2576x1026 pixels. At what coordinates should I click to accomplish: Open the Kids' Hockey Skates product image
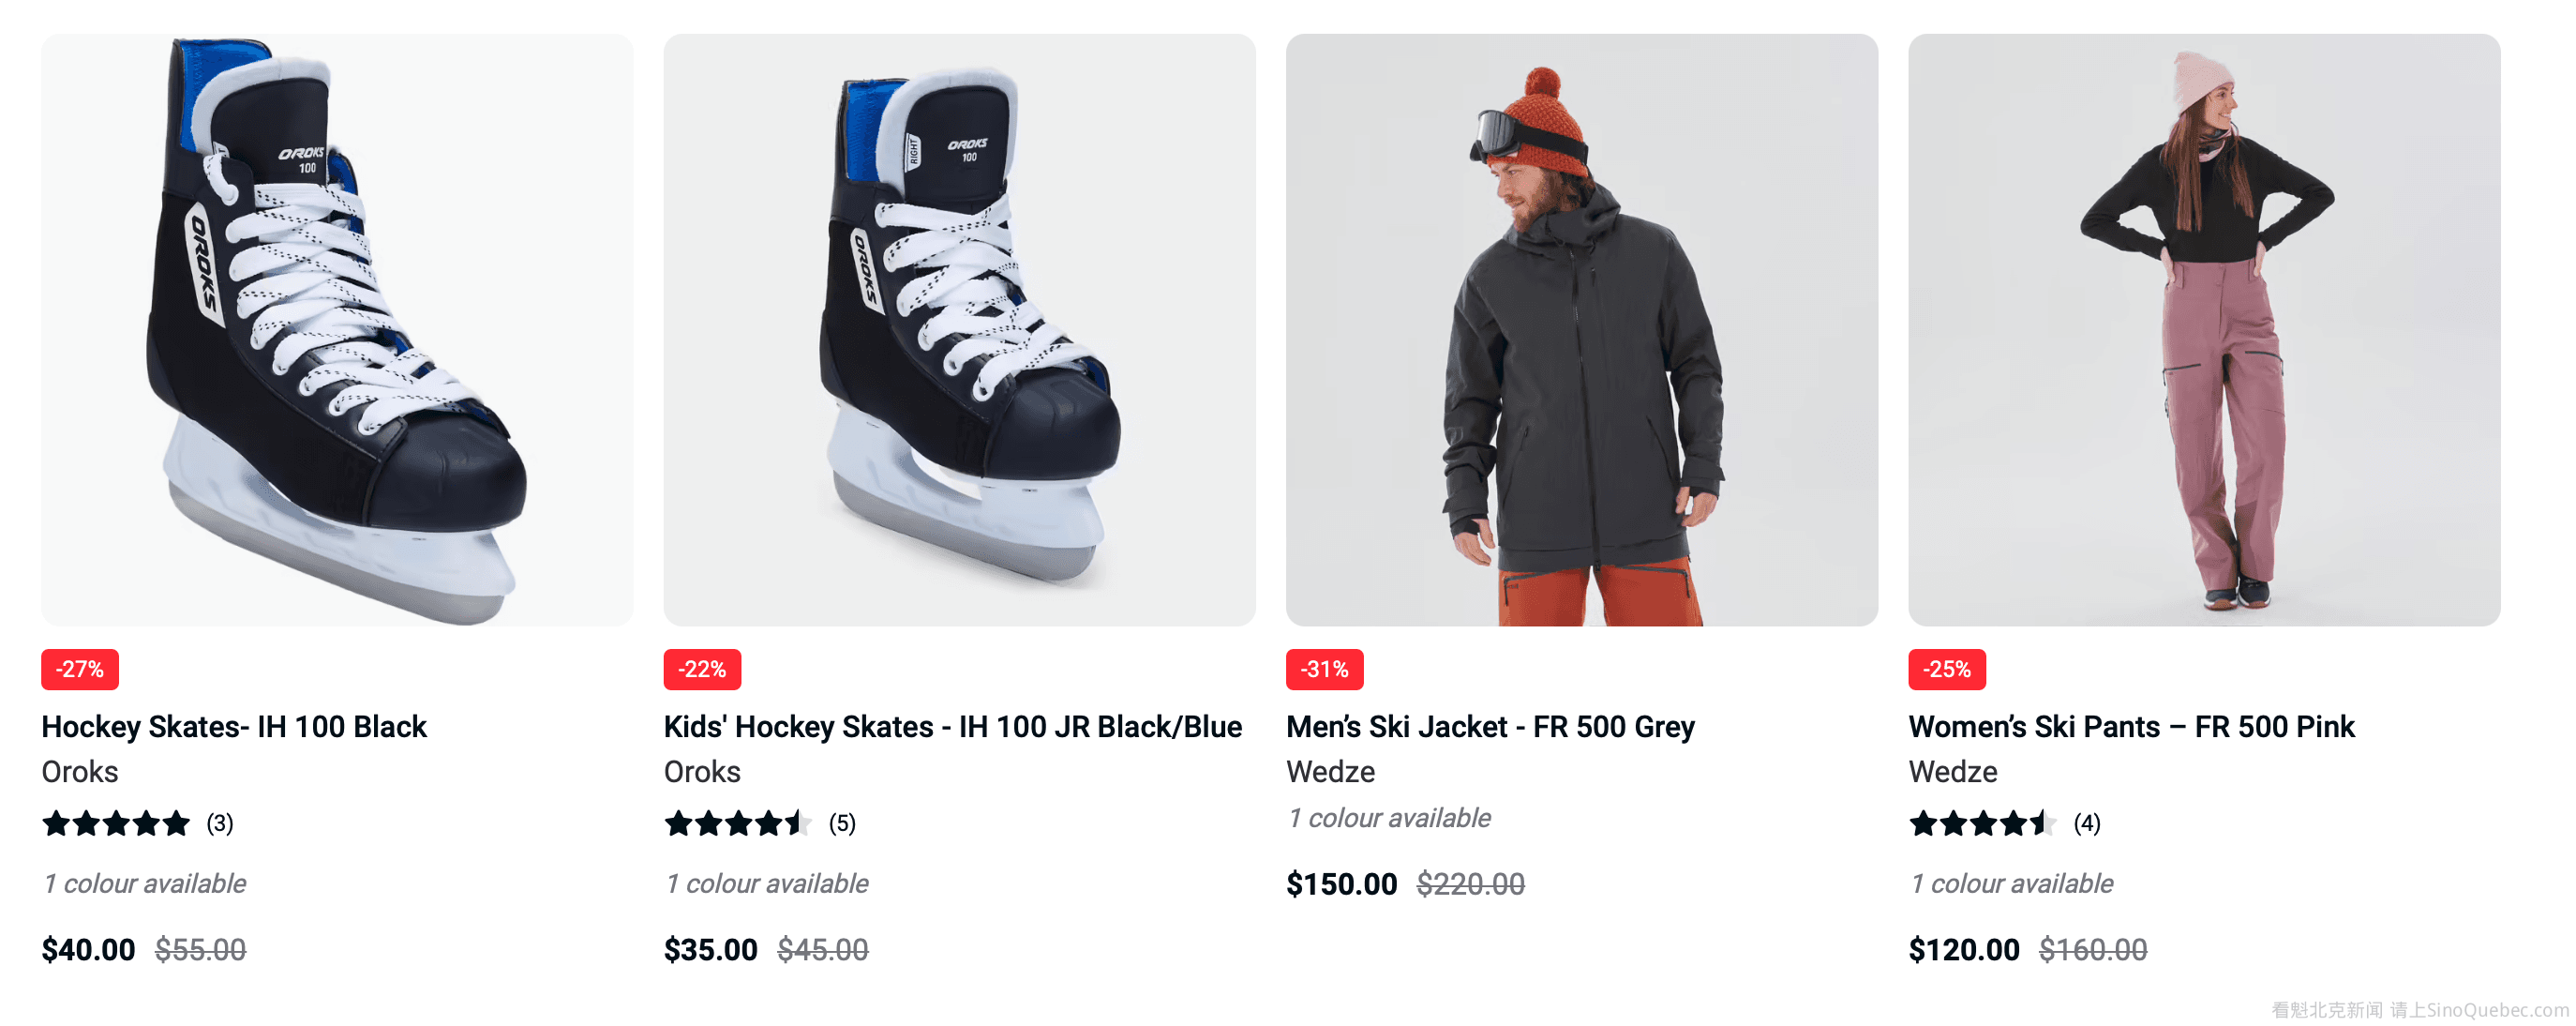959,330
